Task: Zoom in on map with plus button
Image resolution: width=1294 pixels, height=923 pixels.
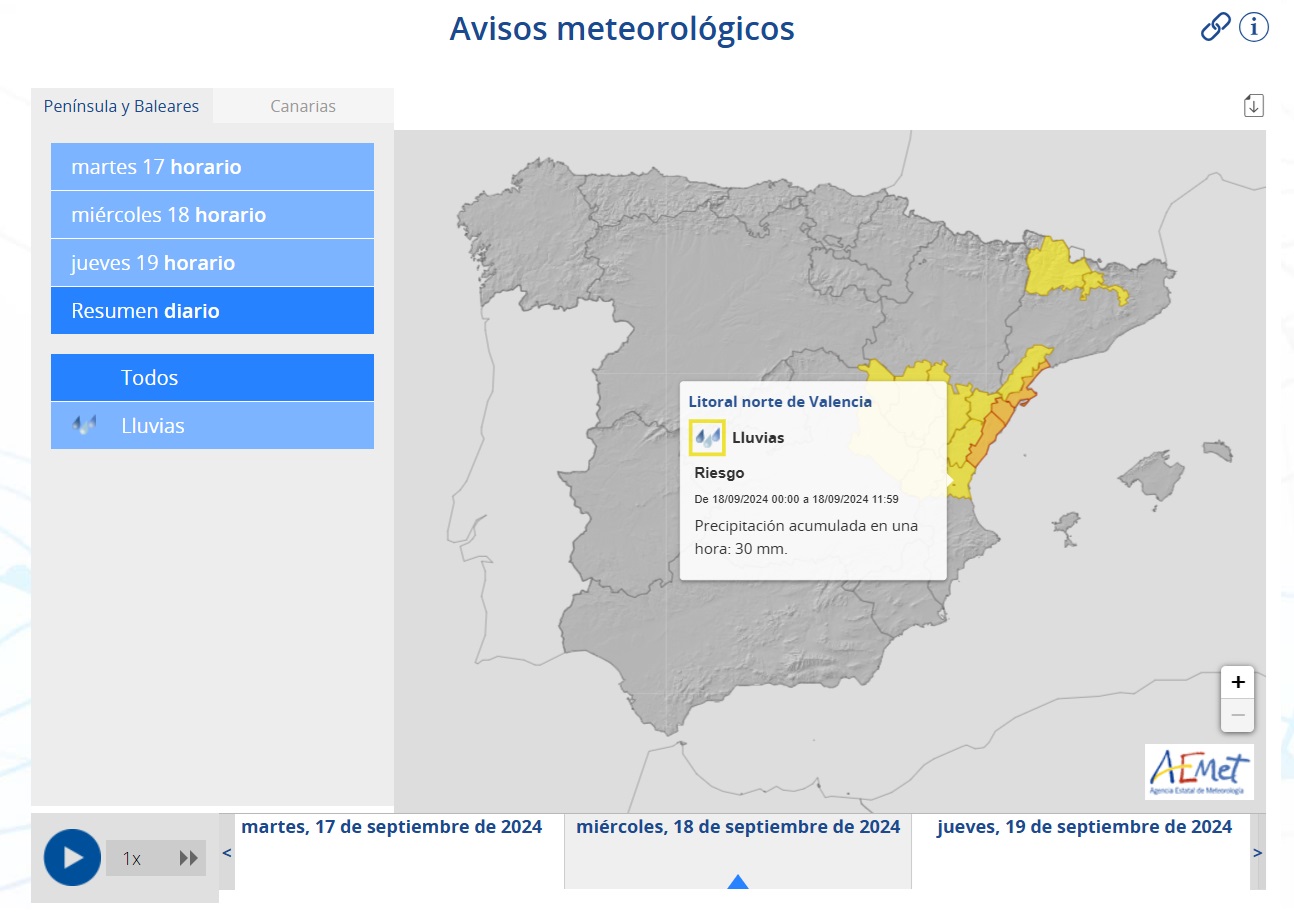Action: click(x=1237, y=683)
